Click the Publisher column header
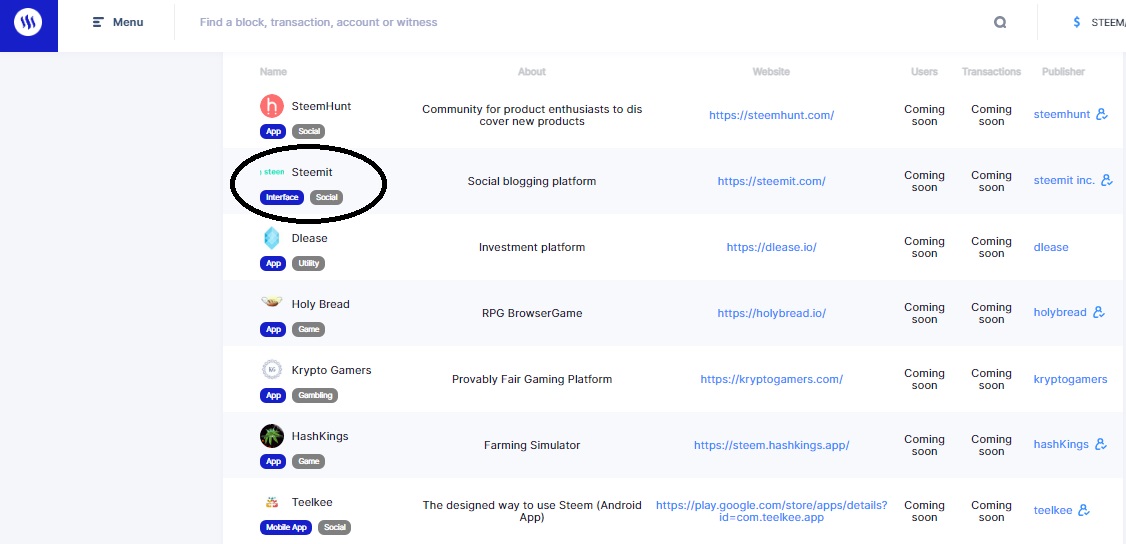 1064,72
